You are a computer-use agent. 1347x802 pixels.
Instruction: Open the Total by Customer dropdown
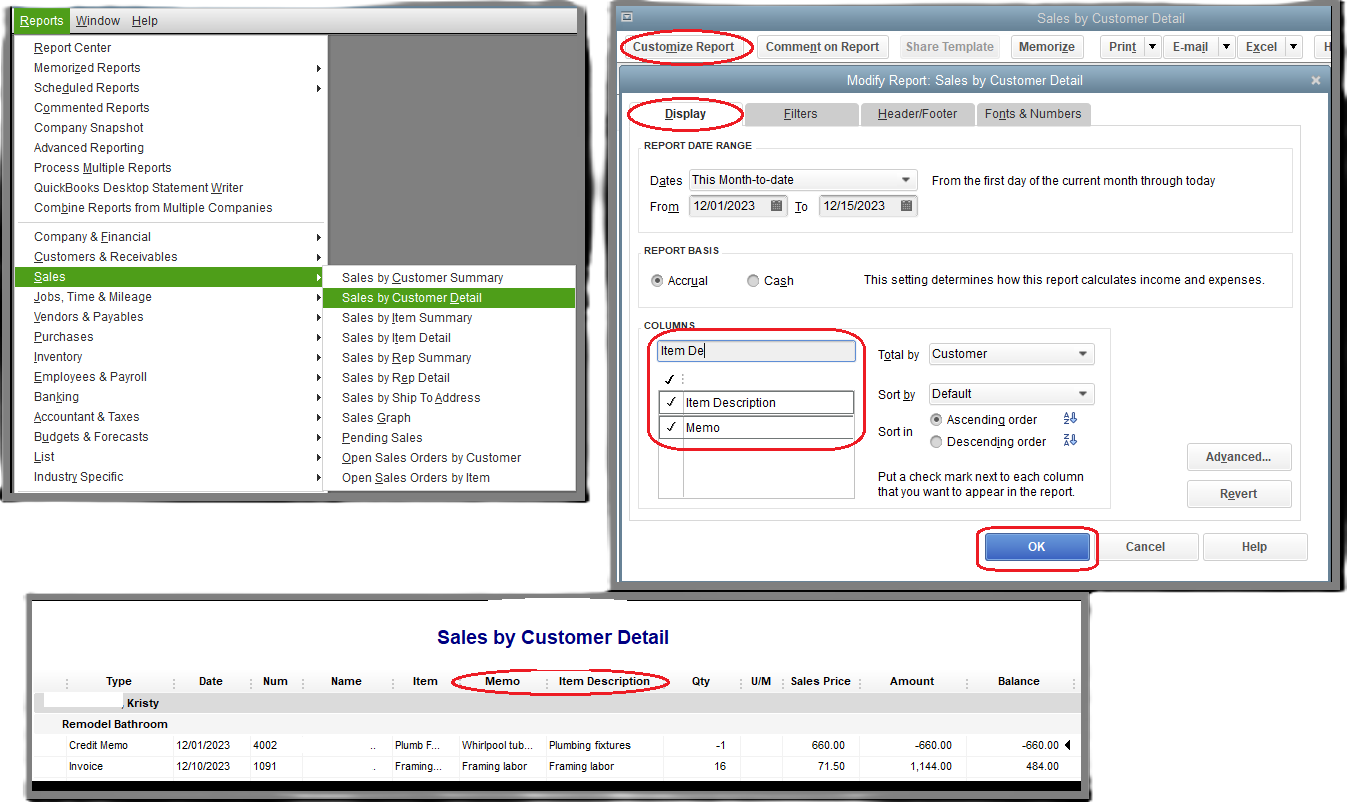click(x=1010, y=354)
